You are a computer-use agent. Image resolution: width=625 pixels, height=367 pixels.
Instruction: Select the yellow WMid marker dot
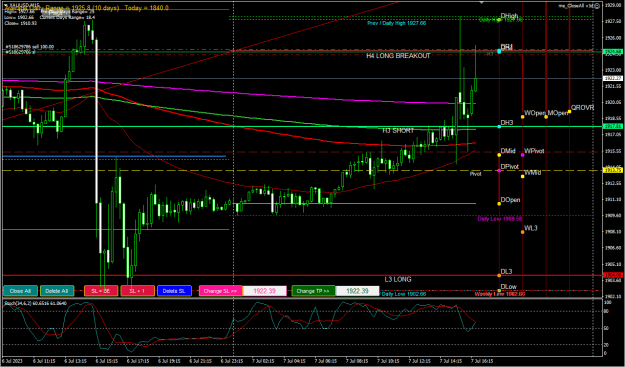click(523, 176)
